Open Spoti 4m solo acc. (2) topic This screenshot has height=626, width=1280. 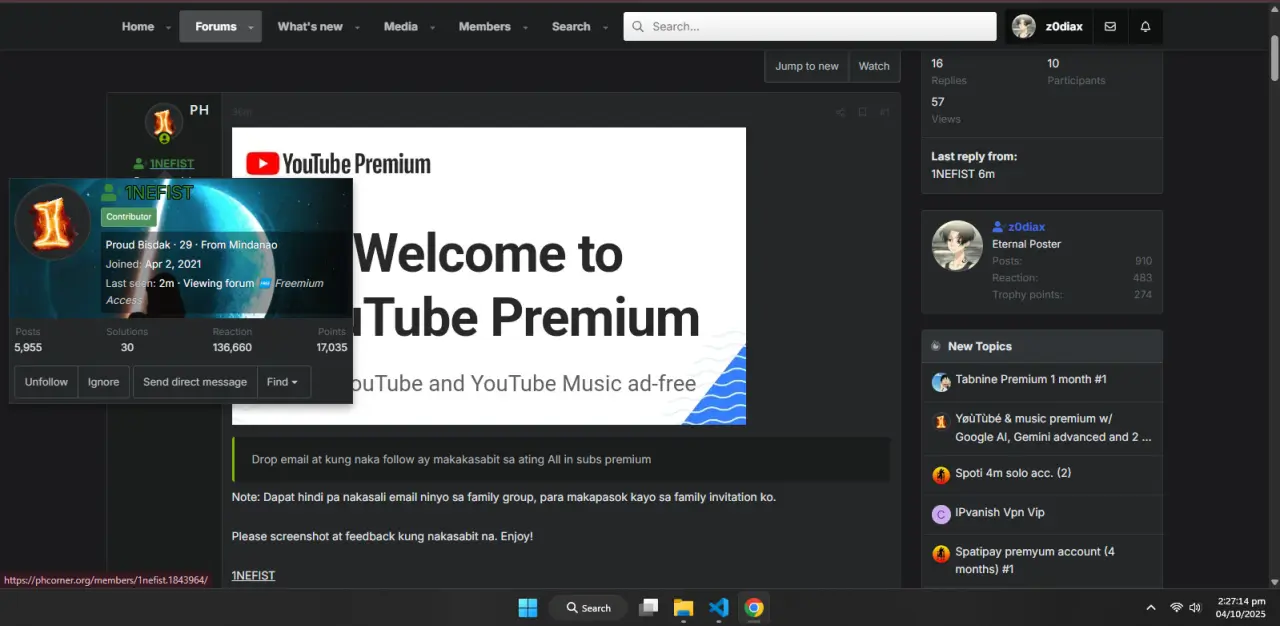click(x=1013, y=473)
